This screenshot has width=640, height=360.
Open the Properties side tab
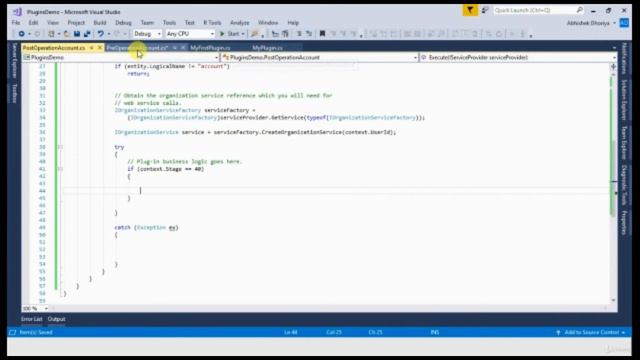[x=624, y=223]
